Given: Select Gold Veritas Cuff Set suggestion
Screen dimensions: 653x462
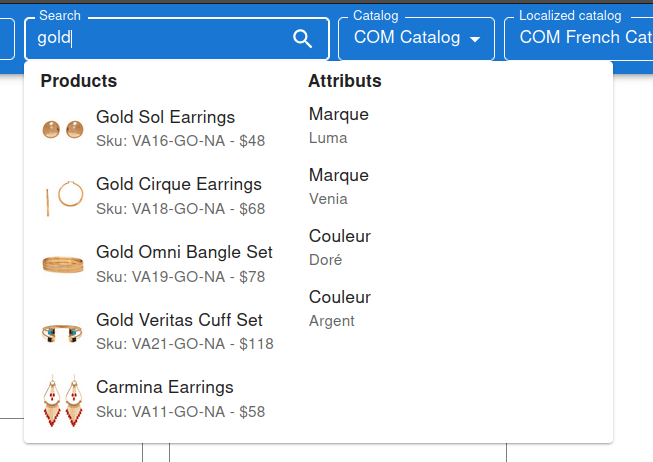Looking at the screenshot, I should (179, 321).
